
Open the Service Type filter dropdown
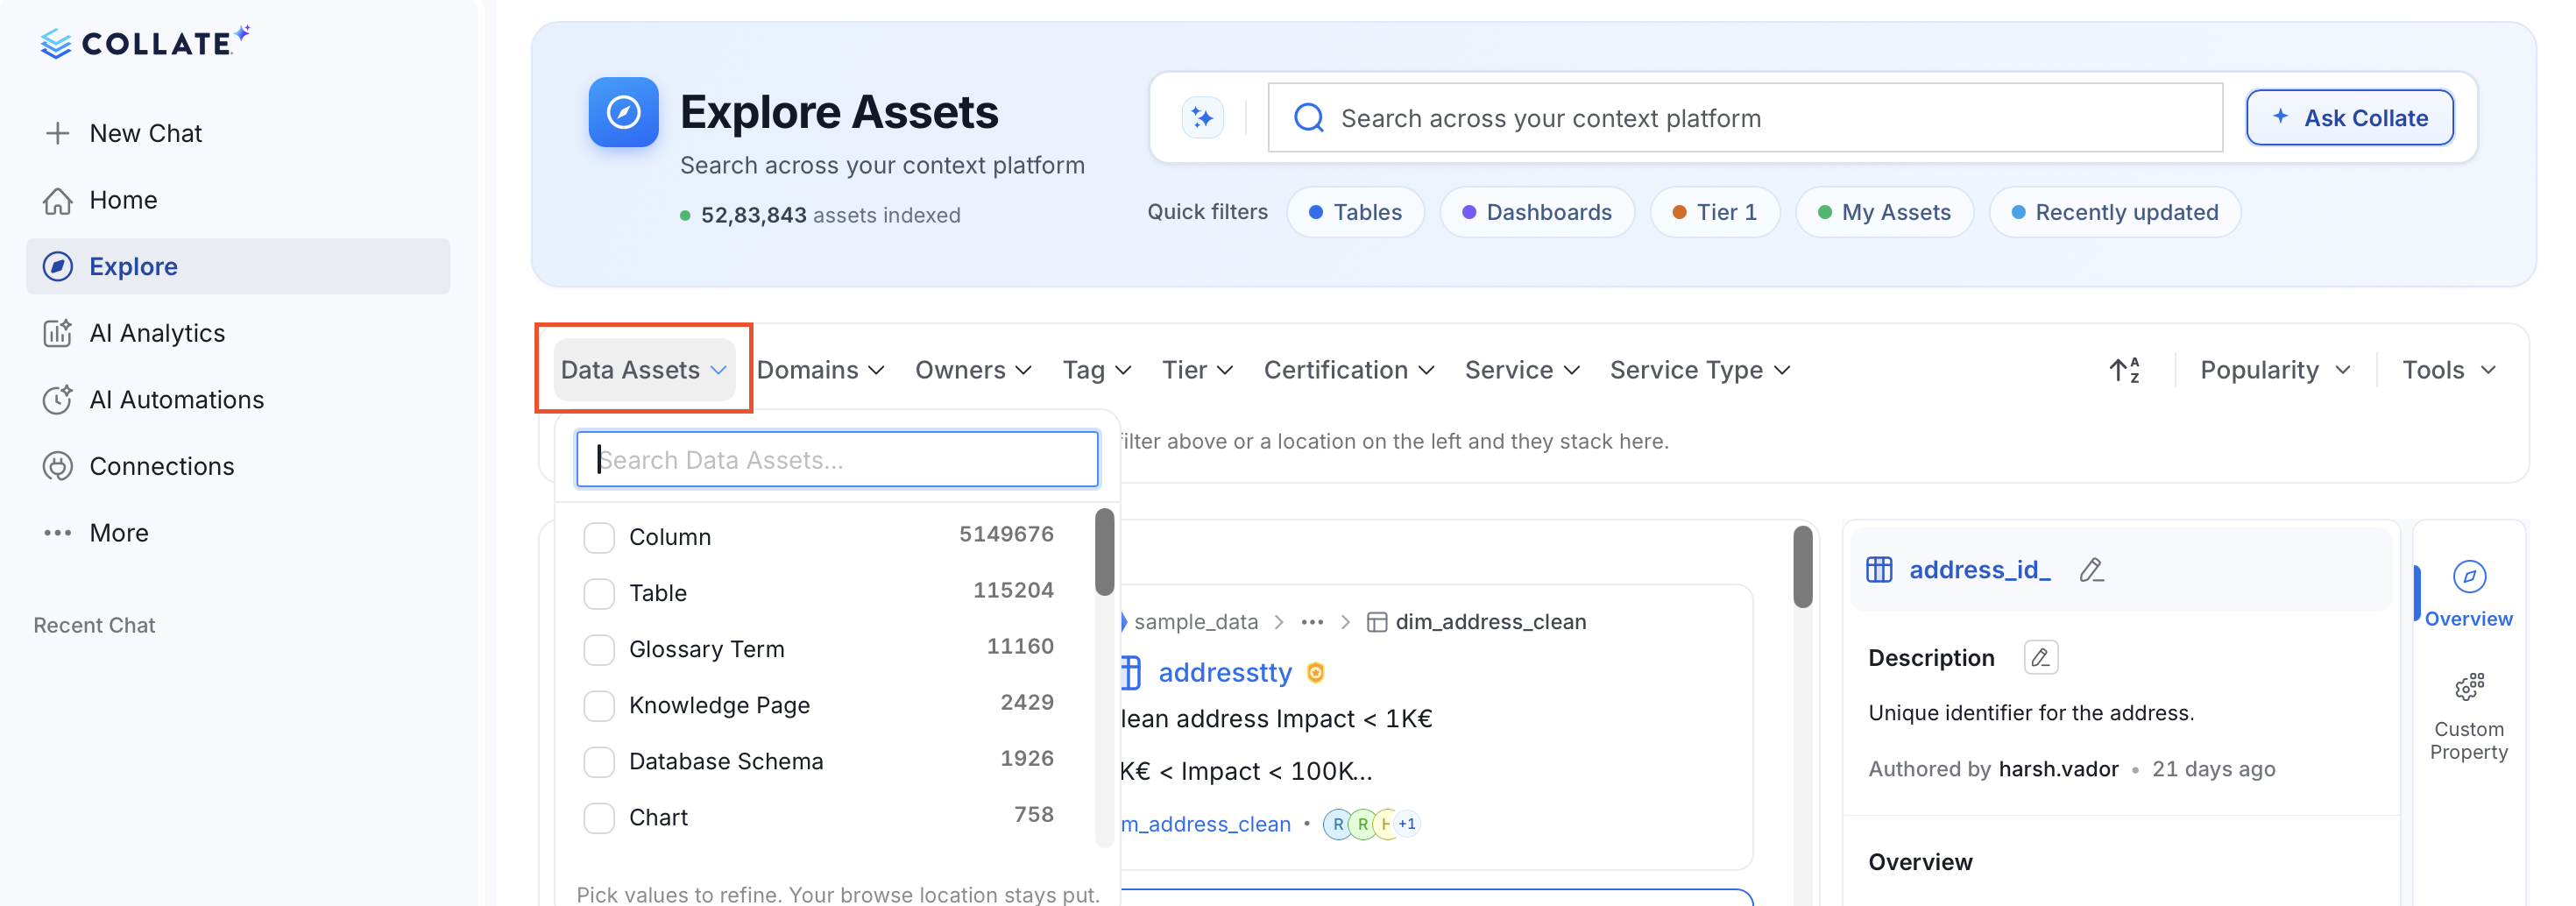(1699, 370)
